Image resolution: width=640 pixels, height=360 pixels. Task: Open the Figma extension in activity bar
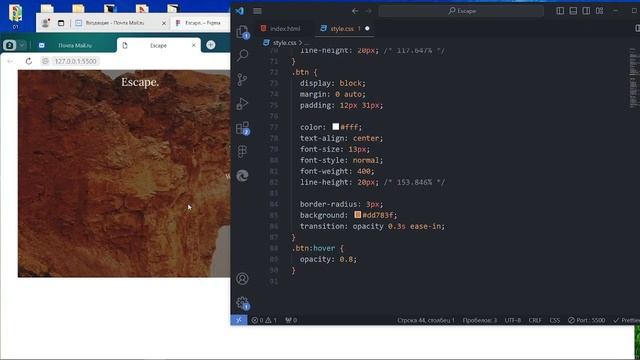242,152
